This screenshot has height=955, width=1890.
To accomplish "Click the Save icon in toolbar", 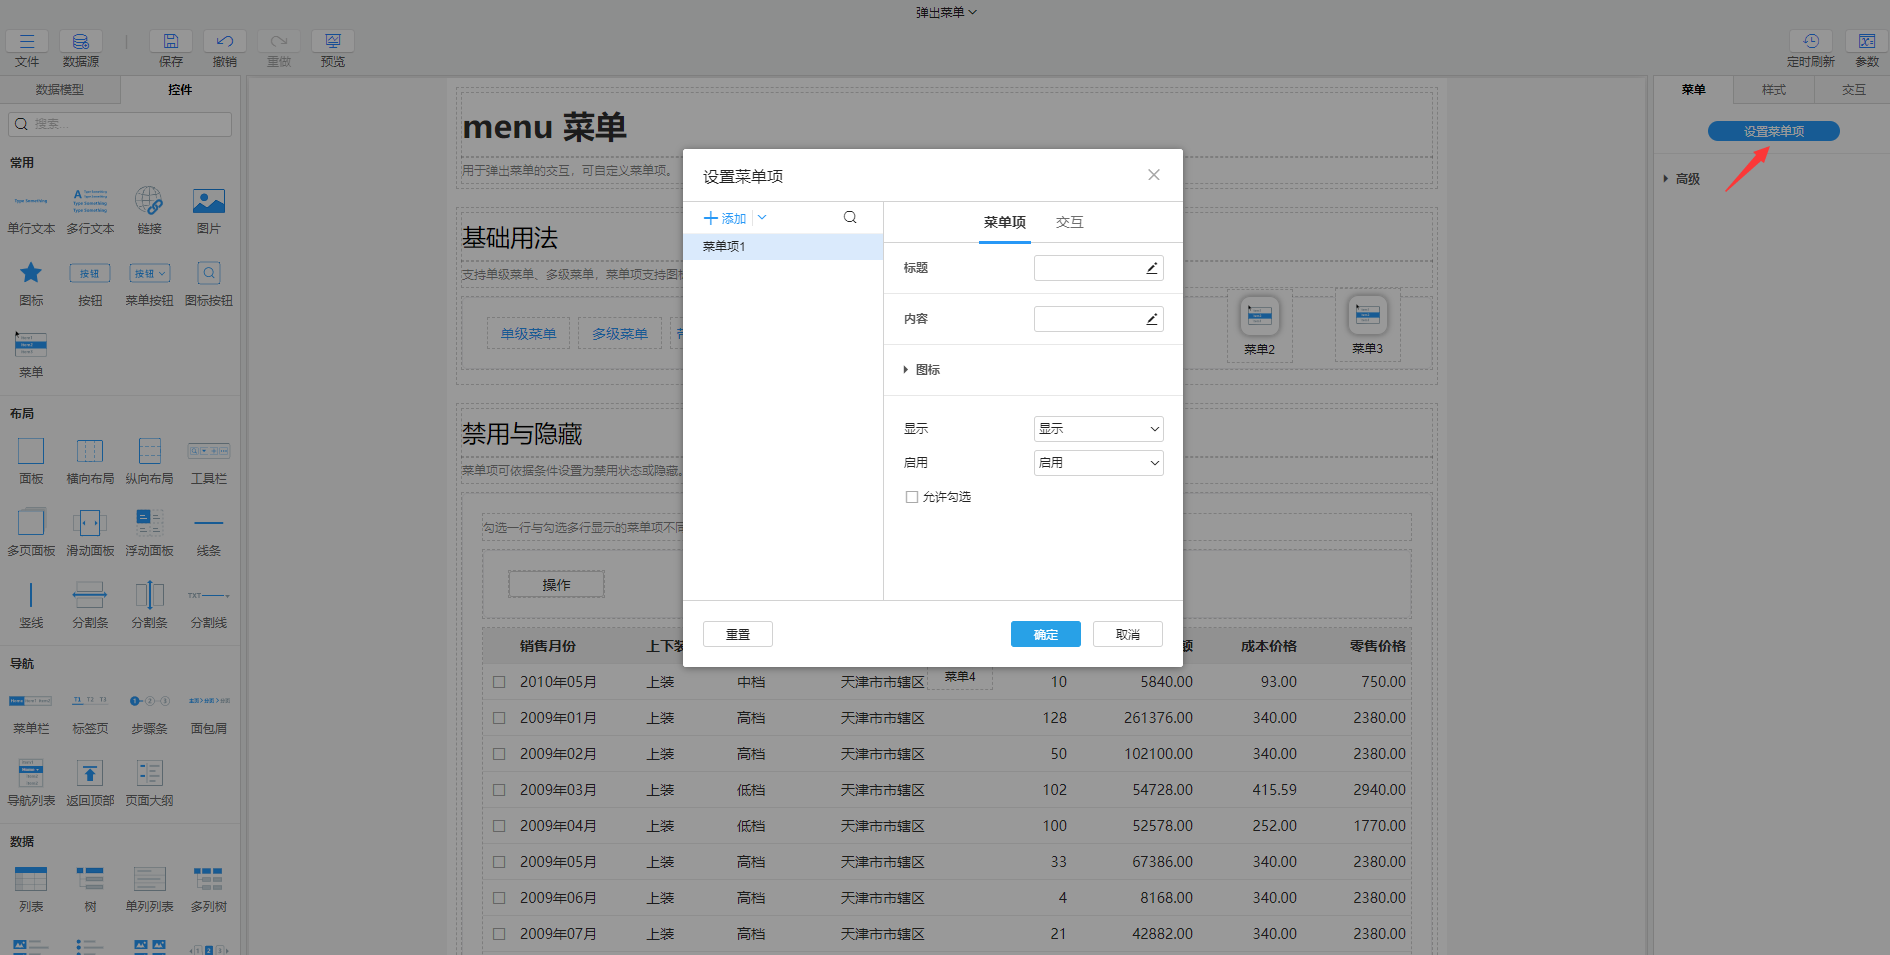I will click(171, 42).
